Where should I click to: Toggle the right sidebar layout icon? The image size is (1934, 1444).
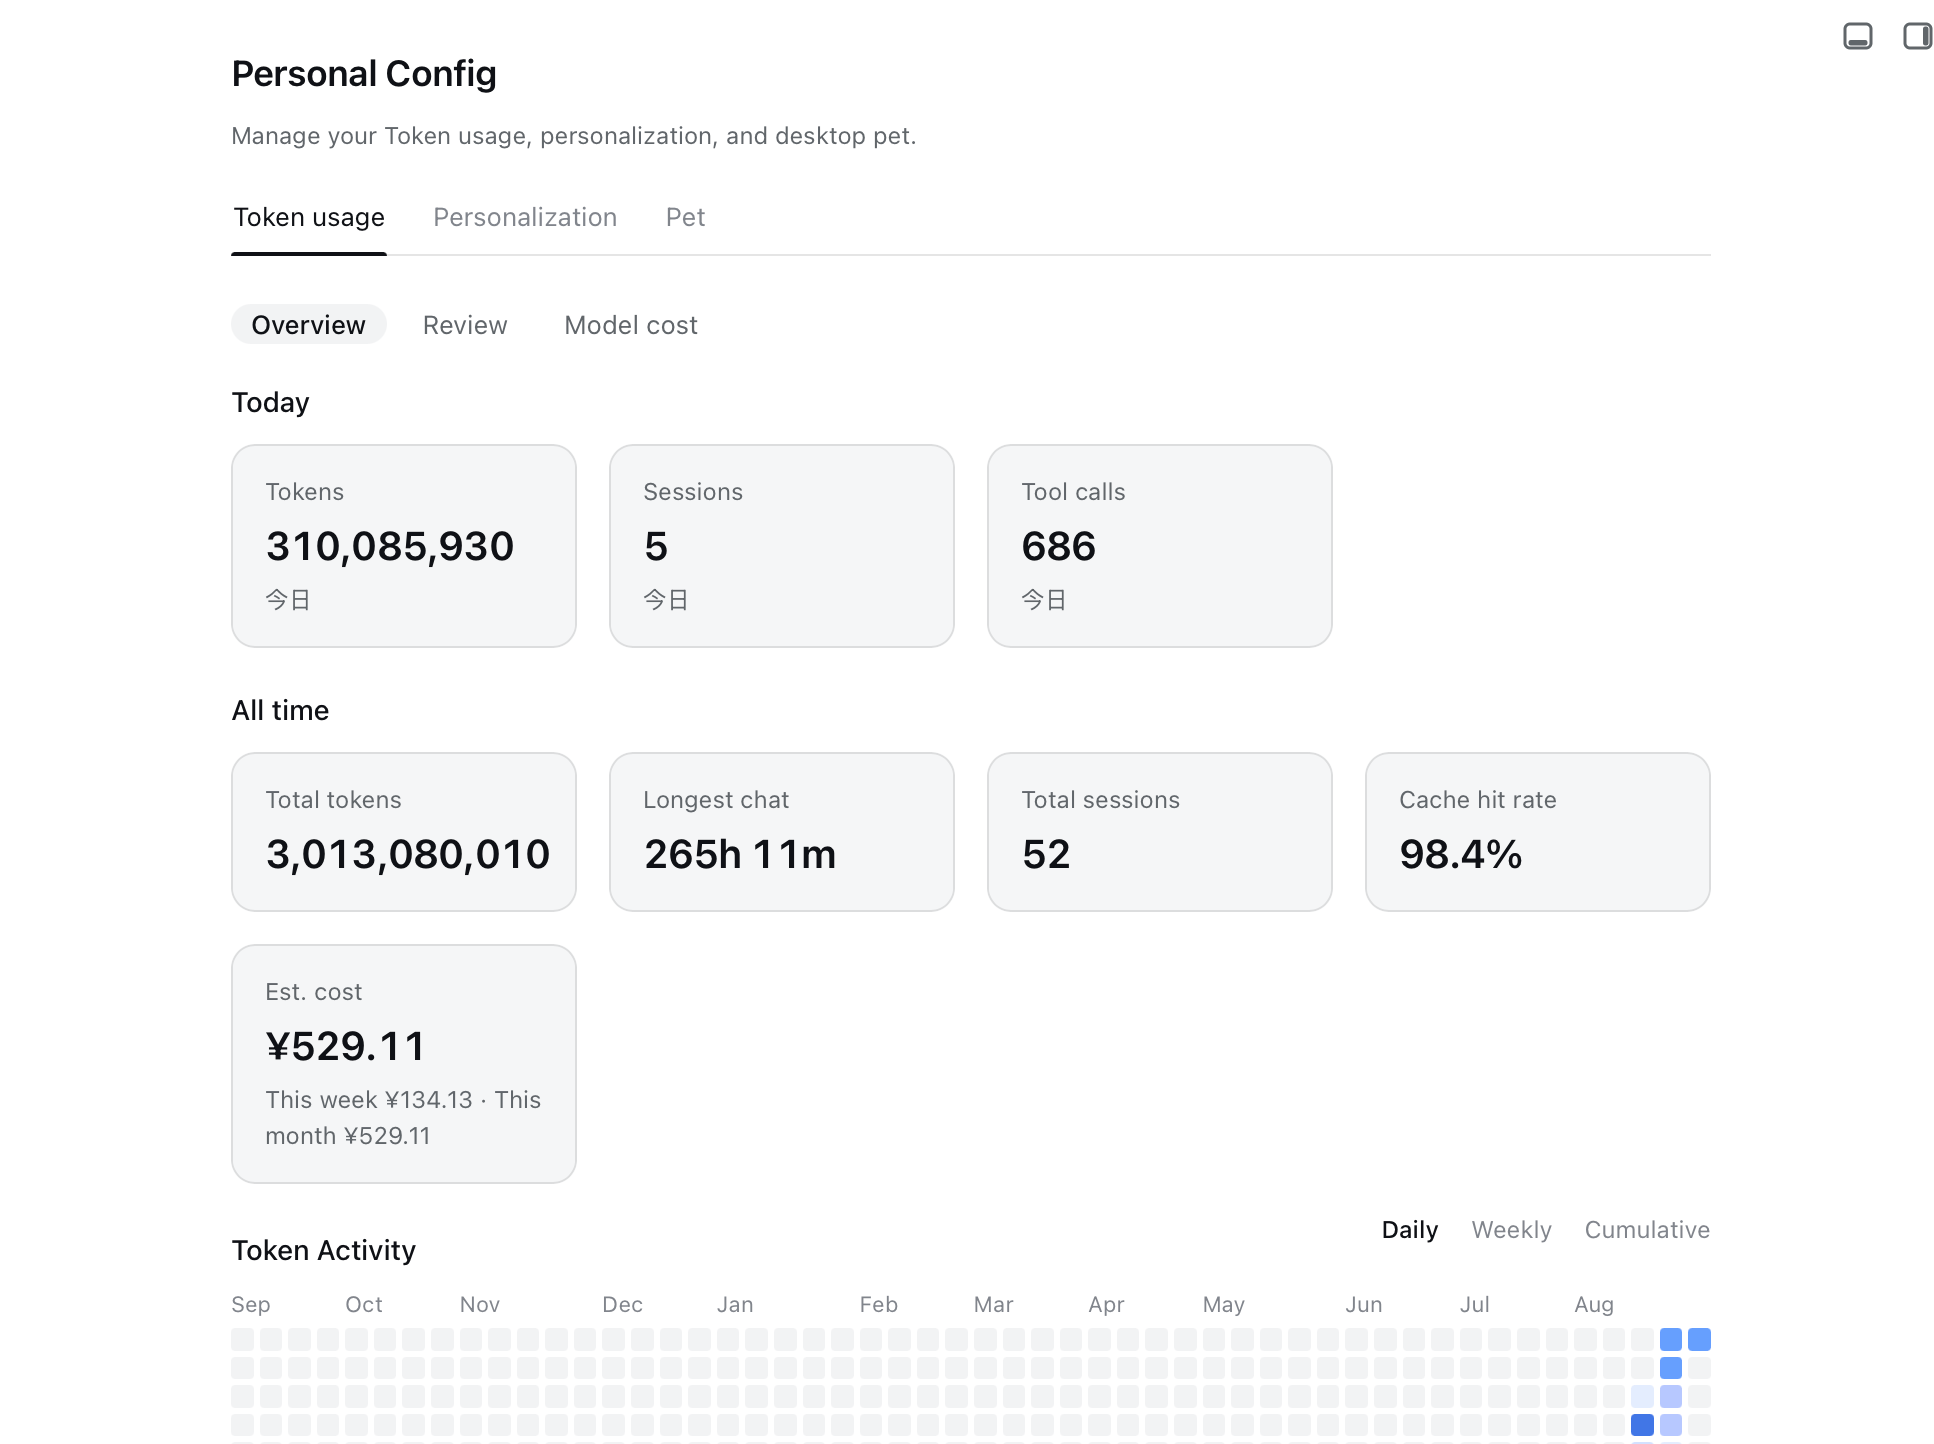pyautogui.click(x=1917, y=37)
